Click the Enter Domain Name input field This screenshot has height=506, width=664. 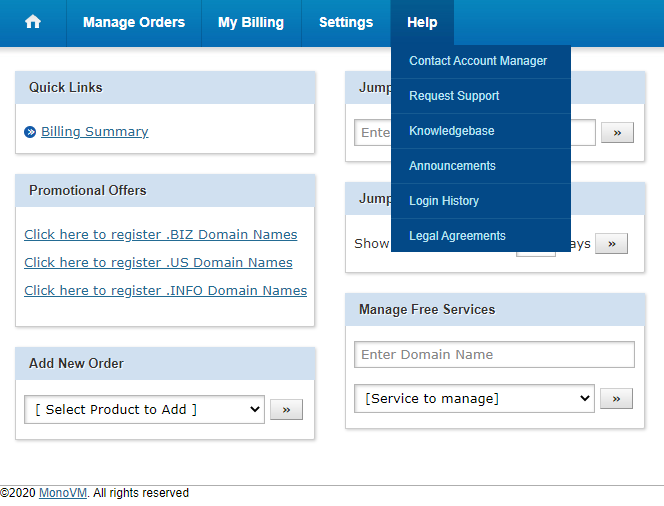pyautogui.click(x=494, y=355)
